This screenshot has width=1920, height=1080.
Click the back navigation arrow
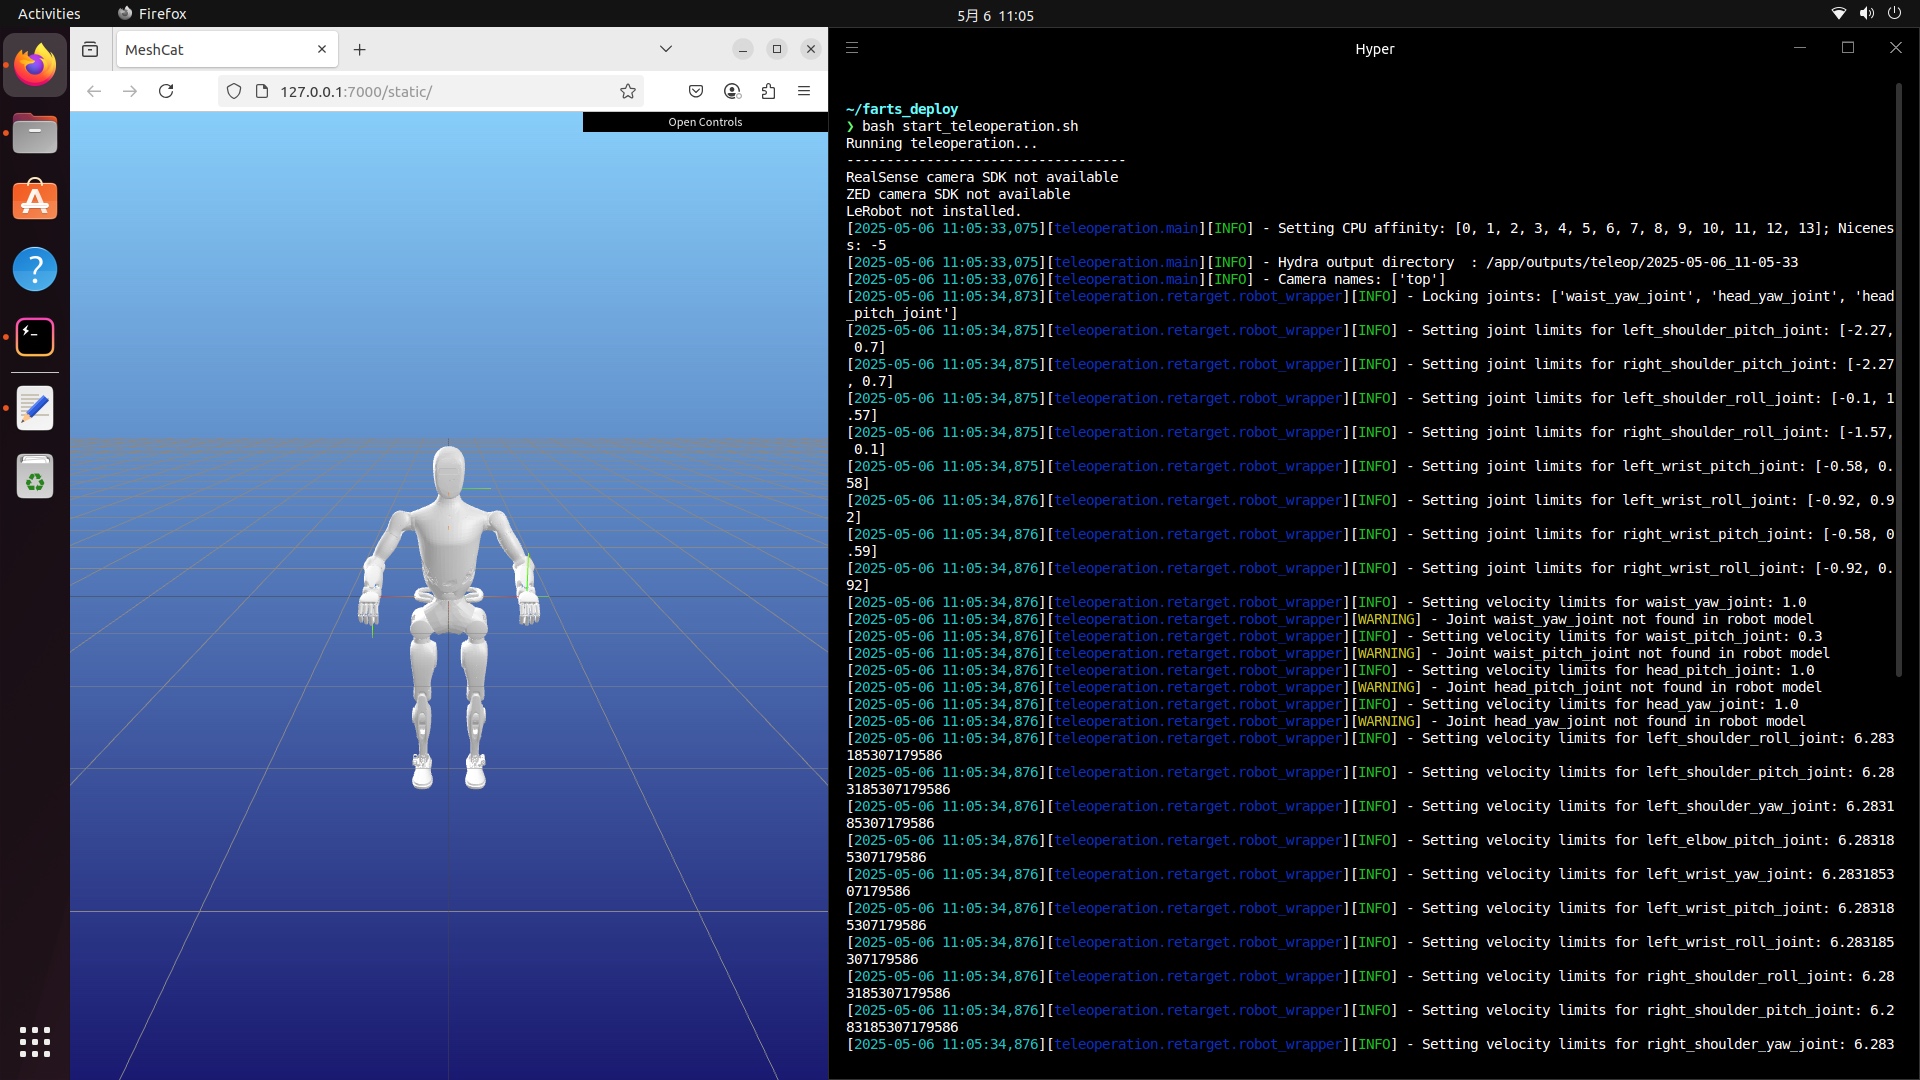[93, 91]
